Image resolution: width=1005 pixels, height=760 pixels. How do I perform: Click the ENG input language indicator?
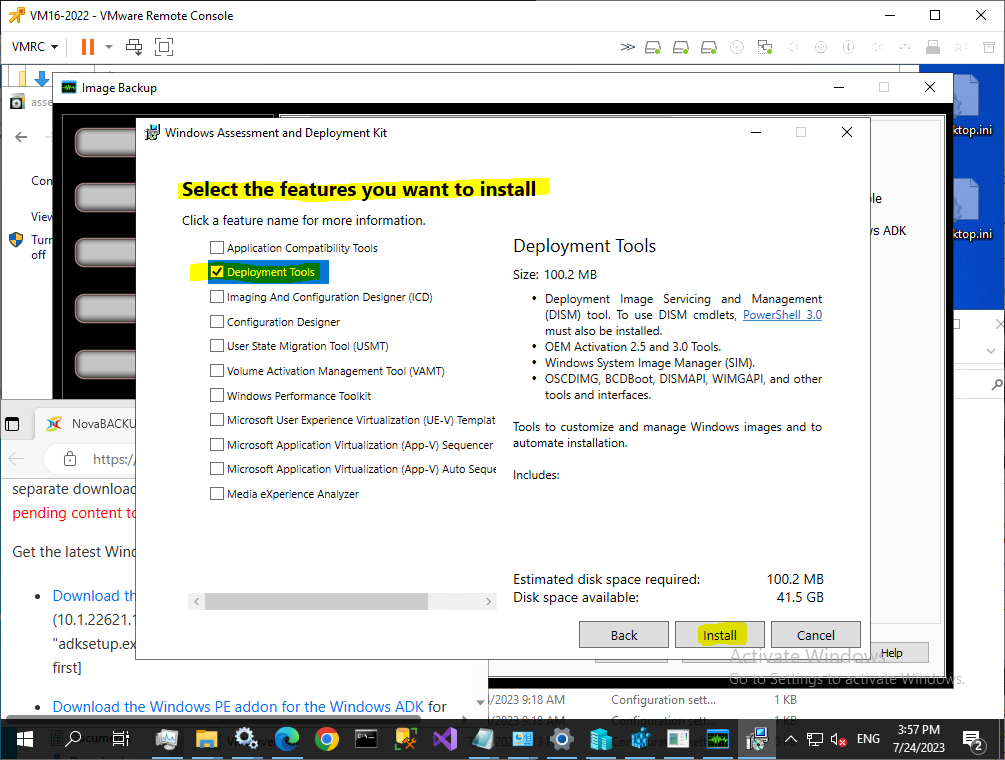pyautogui.click(x=868, y=739)
